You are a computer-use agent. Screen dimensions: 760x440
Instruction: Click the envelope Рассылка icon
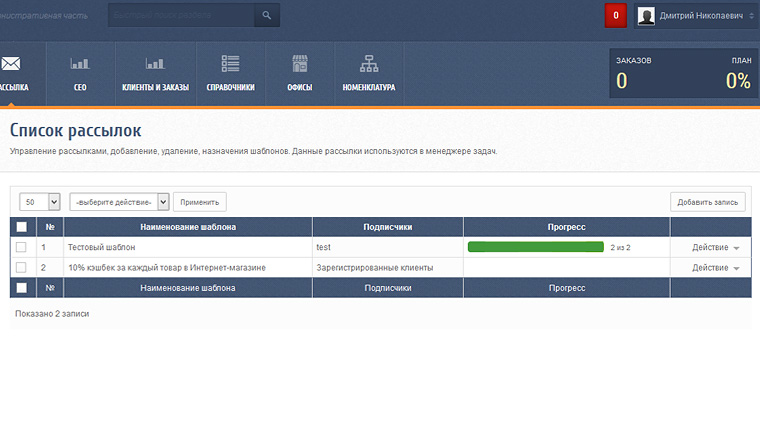(x=11, y=64)
